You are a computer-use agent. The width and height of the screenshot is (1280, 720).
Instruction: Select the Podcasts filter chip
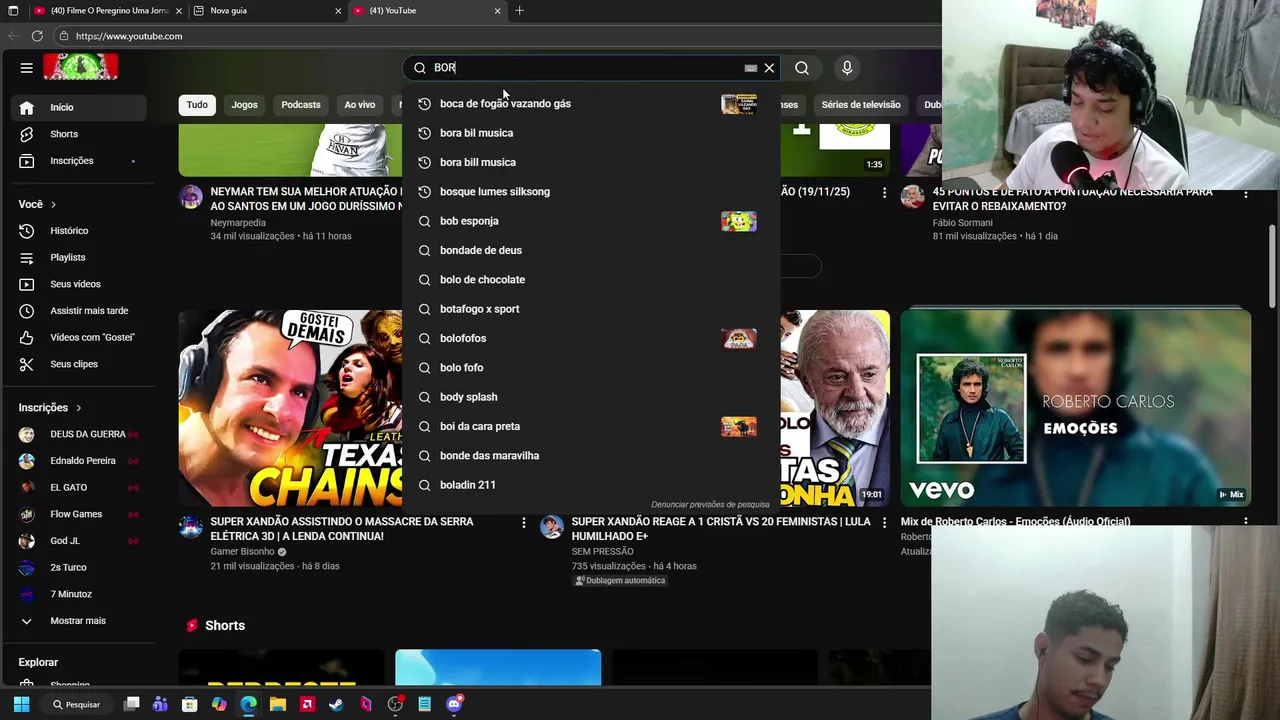[x=301, y=105]
